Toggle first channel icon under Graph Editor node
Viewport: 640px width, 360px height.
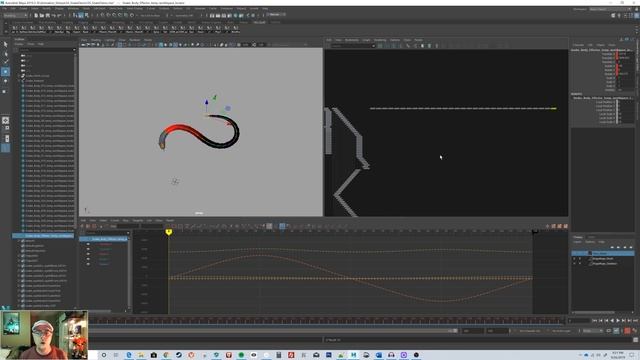pos(88,244)
